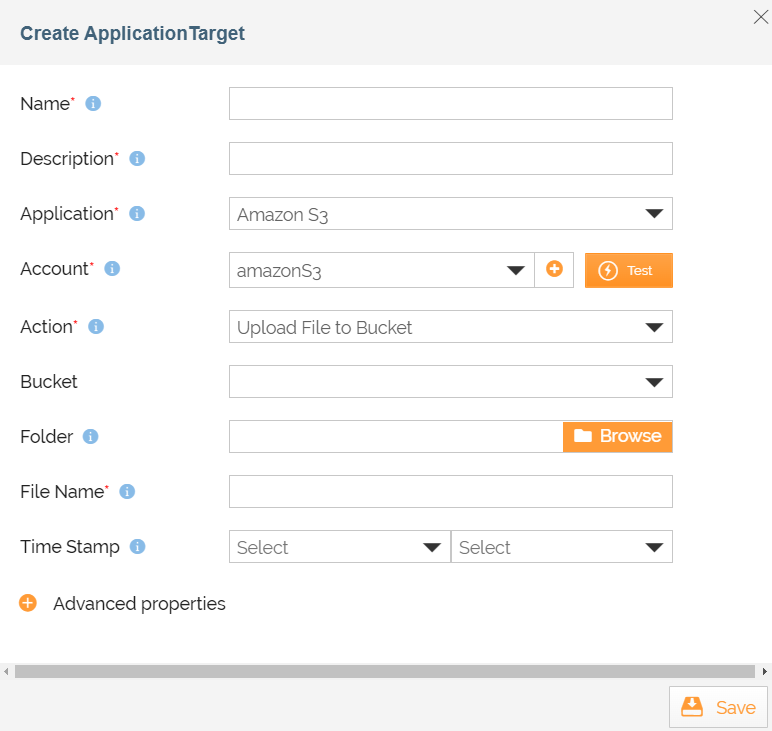Click the info icon beside Time Stamp
Viewport: 772px width, 731px height.
pyautogui.click(x=138, y=547)
